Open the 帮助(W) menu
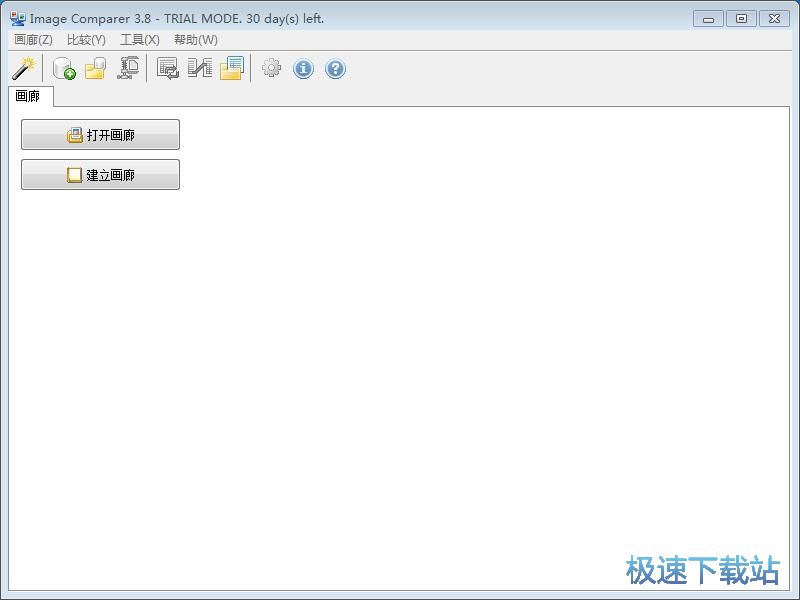 point(196,40)
